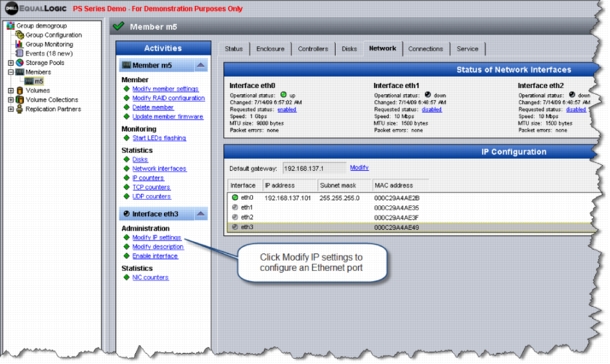Viewport: 610px width, 364px height.
Task: Select the m5 member tree item
Action: [34, 81]
